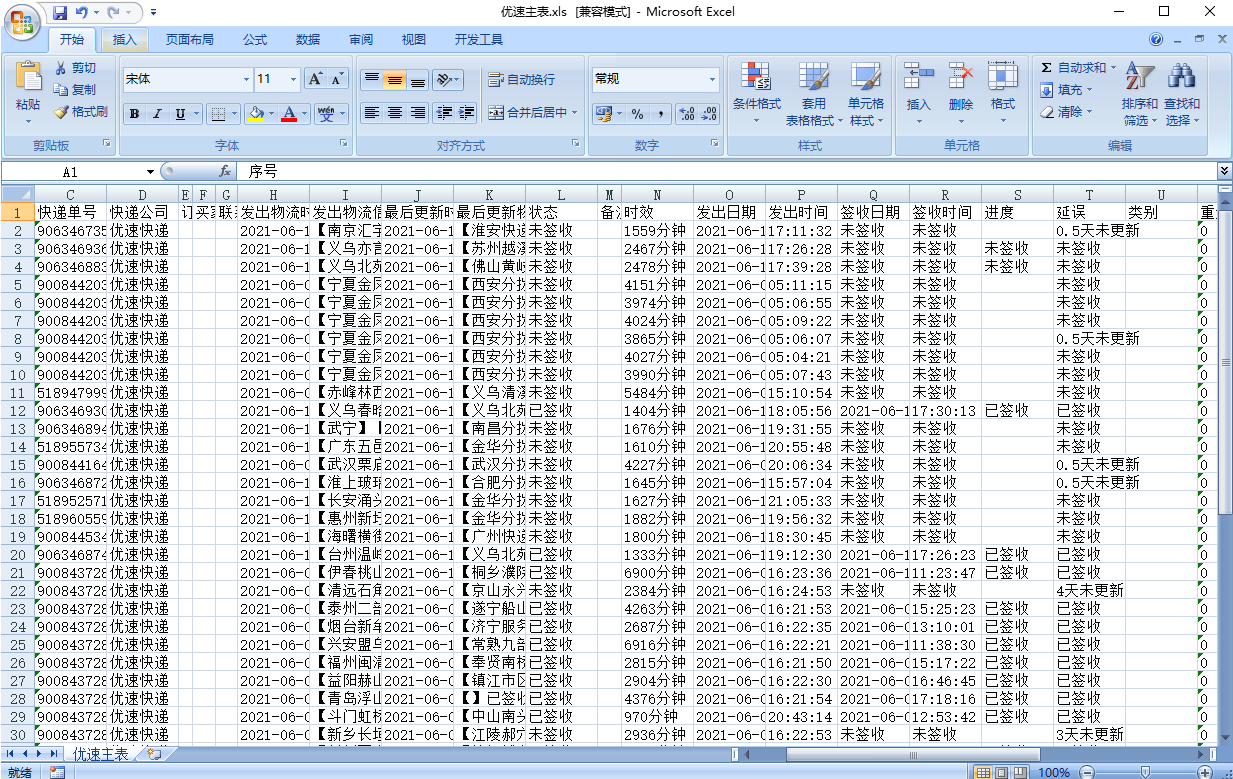Decrease font size with small A
1233x779 pixels.
click(x=337, y=79)
